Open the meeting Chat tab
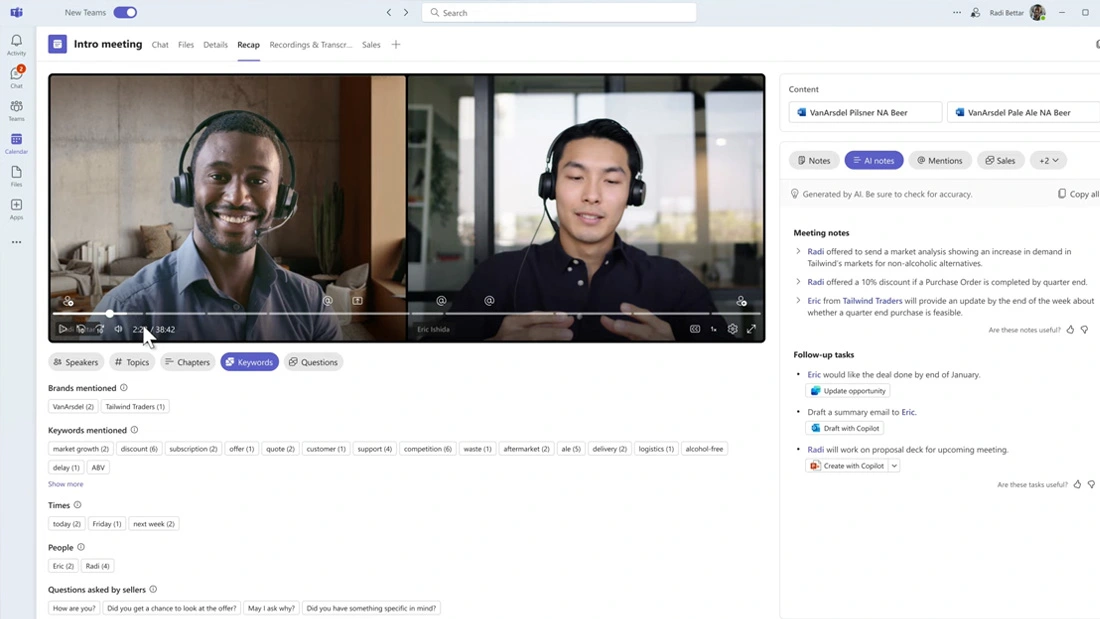This screenshot has width=1100, height=619. [160, 44]
